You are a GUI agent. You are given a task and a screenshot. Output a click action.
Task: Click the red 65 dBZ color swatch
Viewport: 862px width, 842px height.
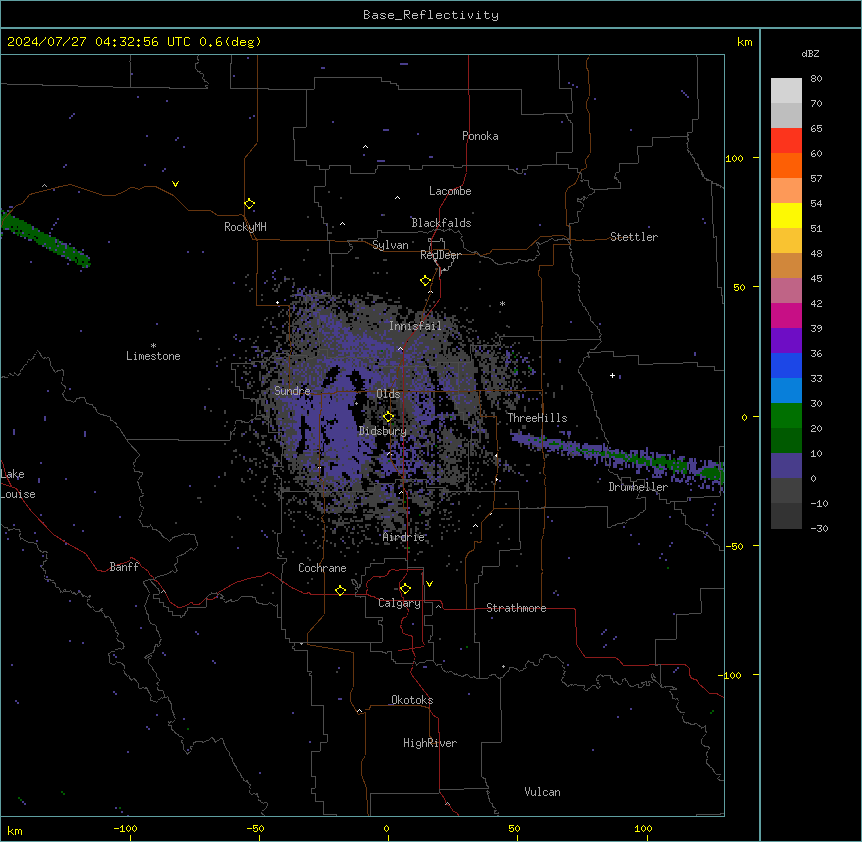pos(786,140)
